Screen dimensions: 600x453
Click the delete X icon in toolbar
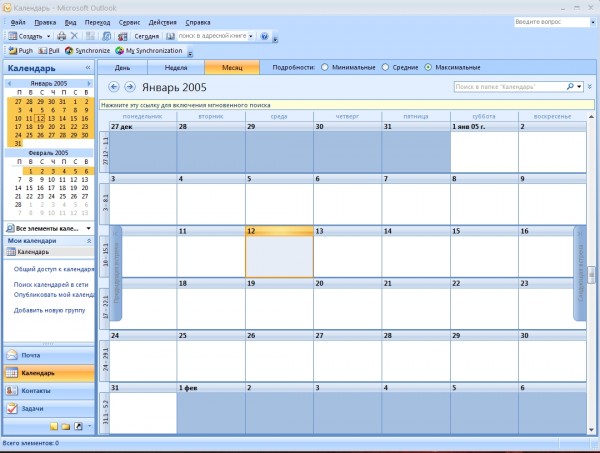click(x=74, y=36)
